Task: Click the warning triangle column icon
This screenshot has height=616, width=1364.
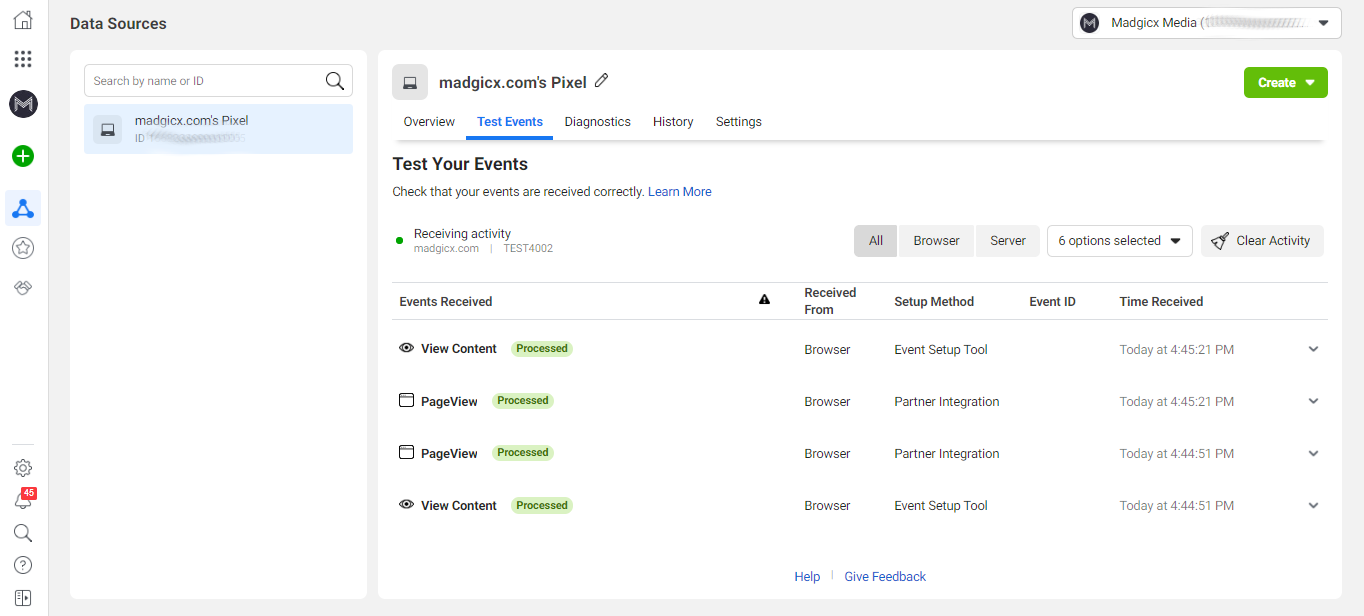Action: tap(764, 299)
